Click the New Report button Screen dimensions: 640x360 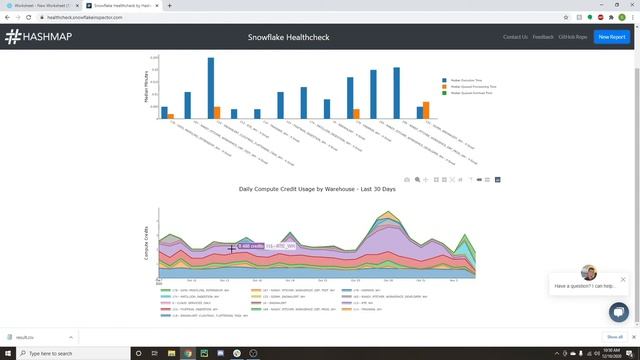(611, 37)
